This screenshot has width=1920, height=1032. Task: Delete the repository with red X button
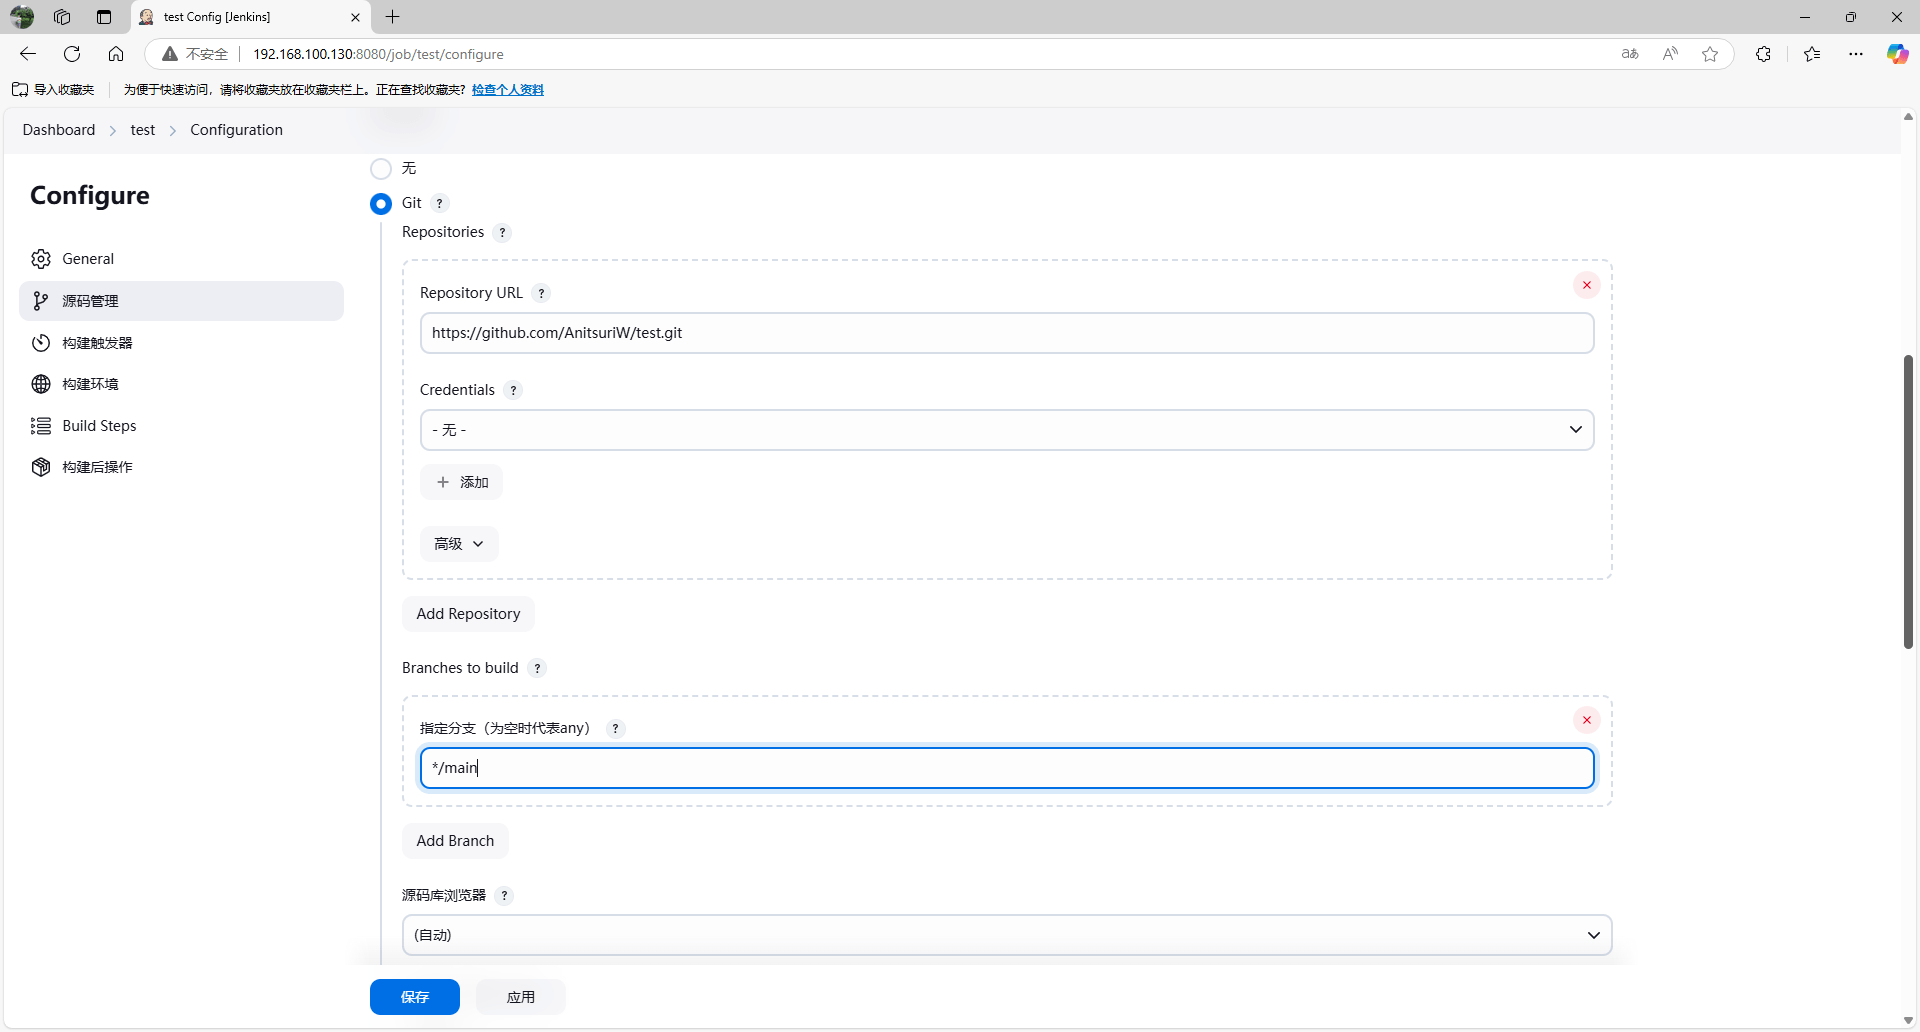coord(1586,285)
